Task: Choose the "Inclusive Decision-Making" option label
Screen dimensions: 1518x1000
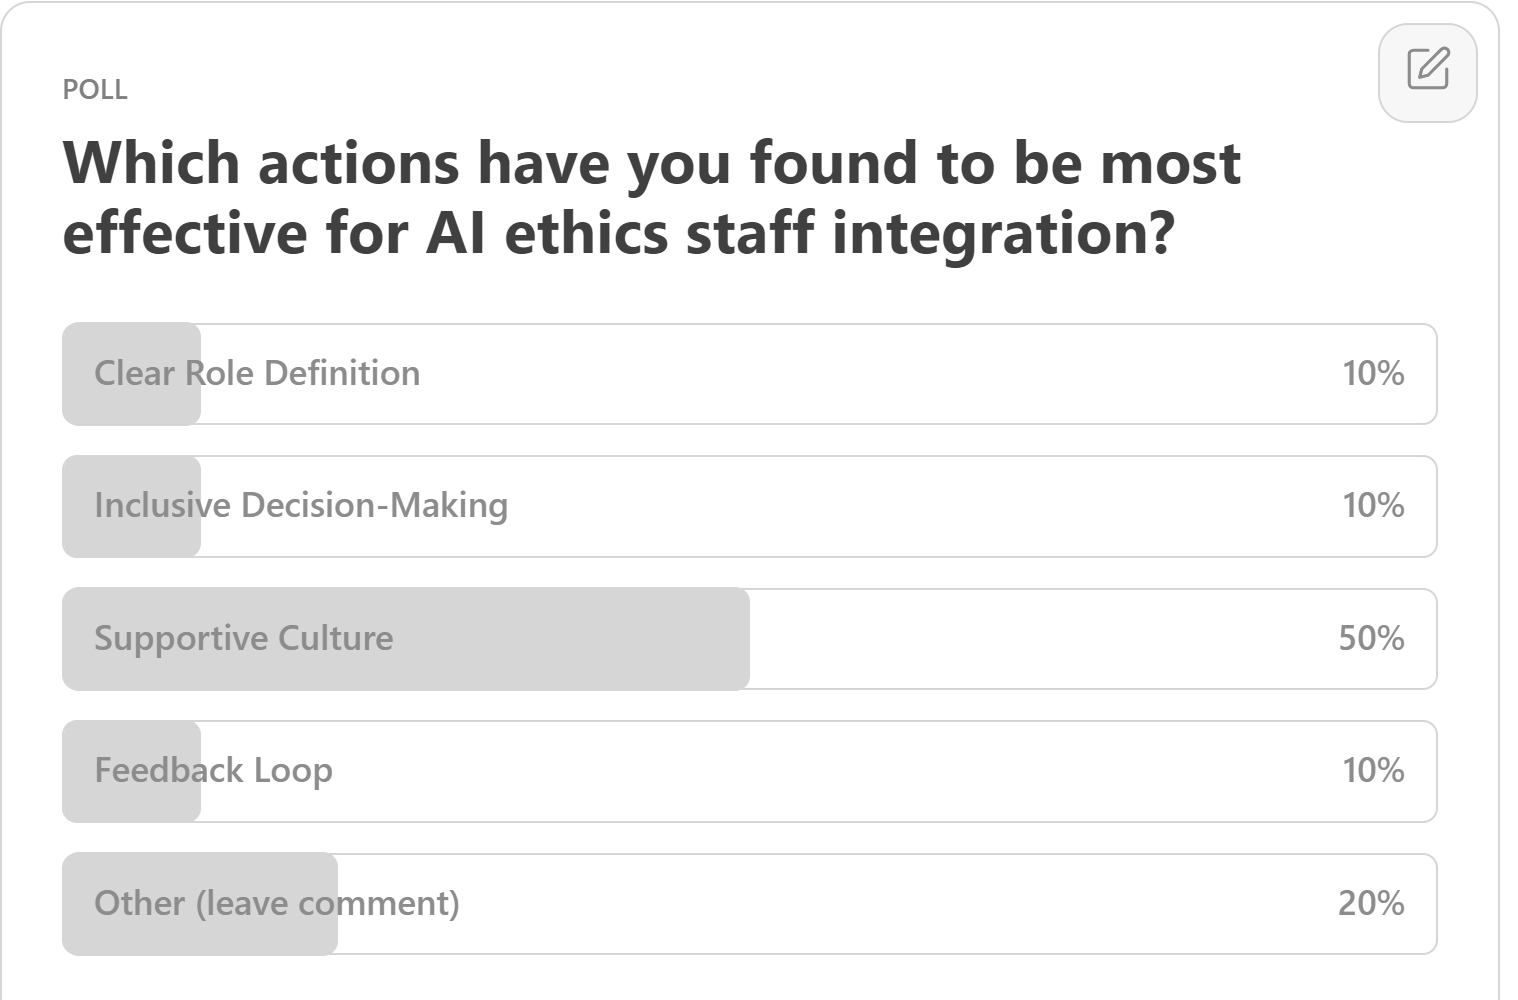Action: click(x=301, y=505)
